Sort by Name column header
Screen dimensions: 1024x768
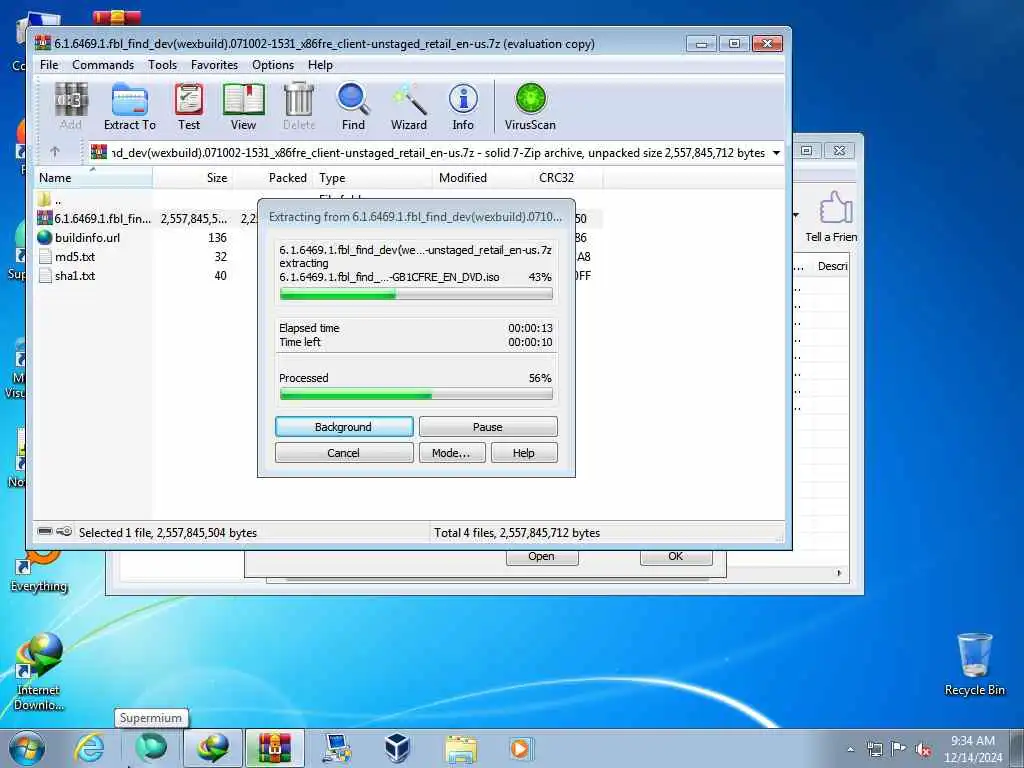[93, 178]
